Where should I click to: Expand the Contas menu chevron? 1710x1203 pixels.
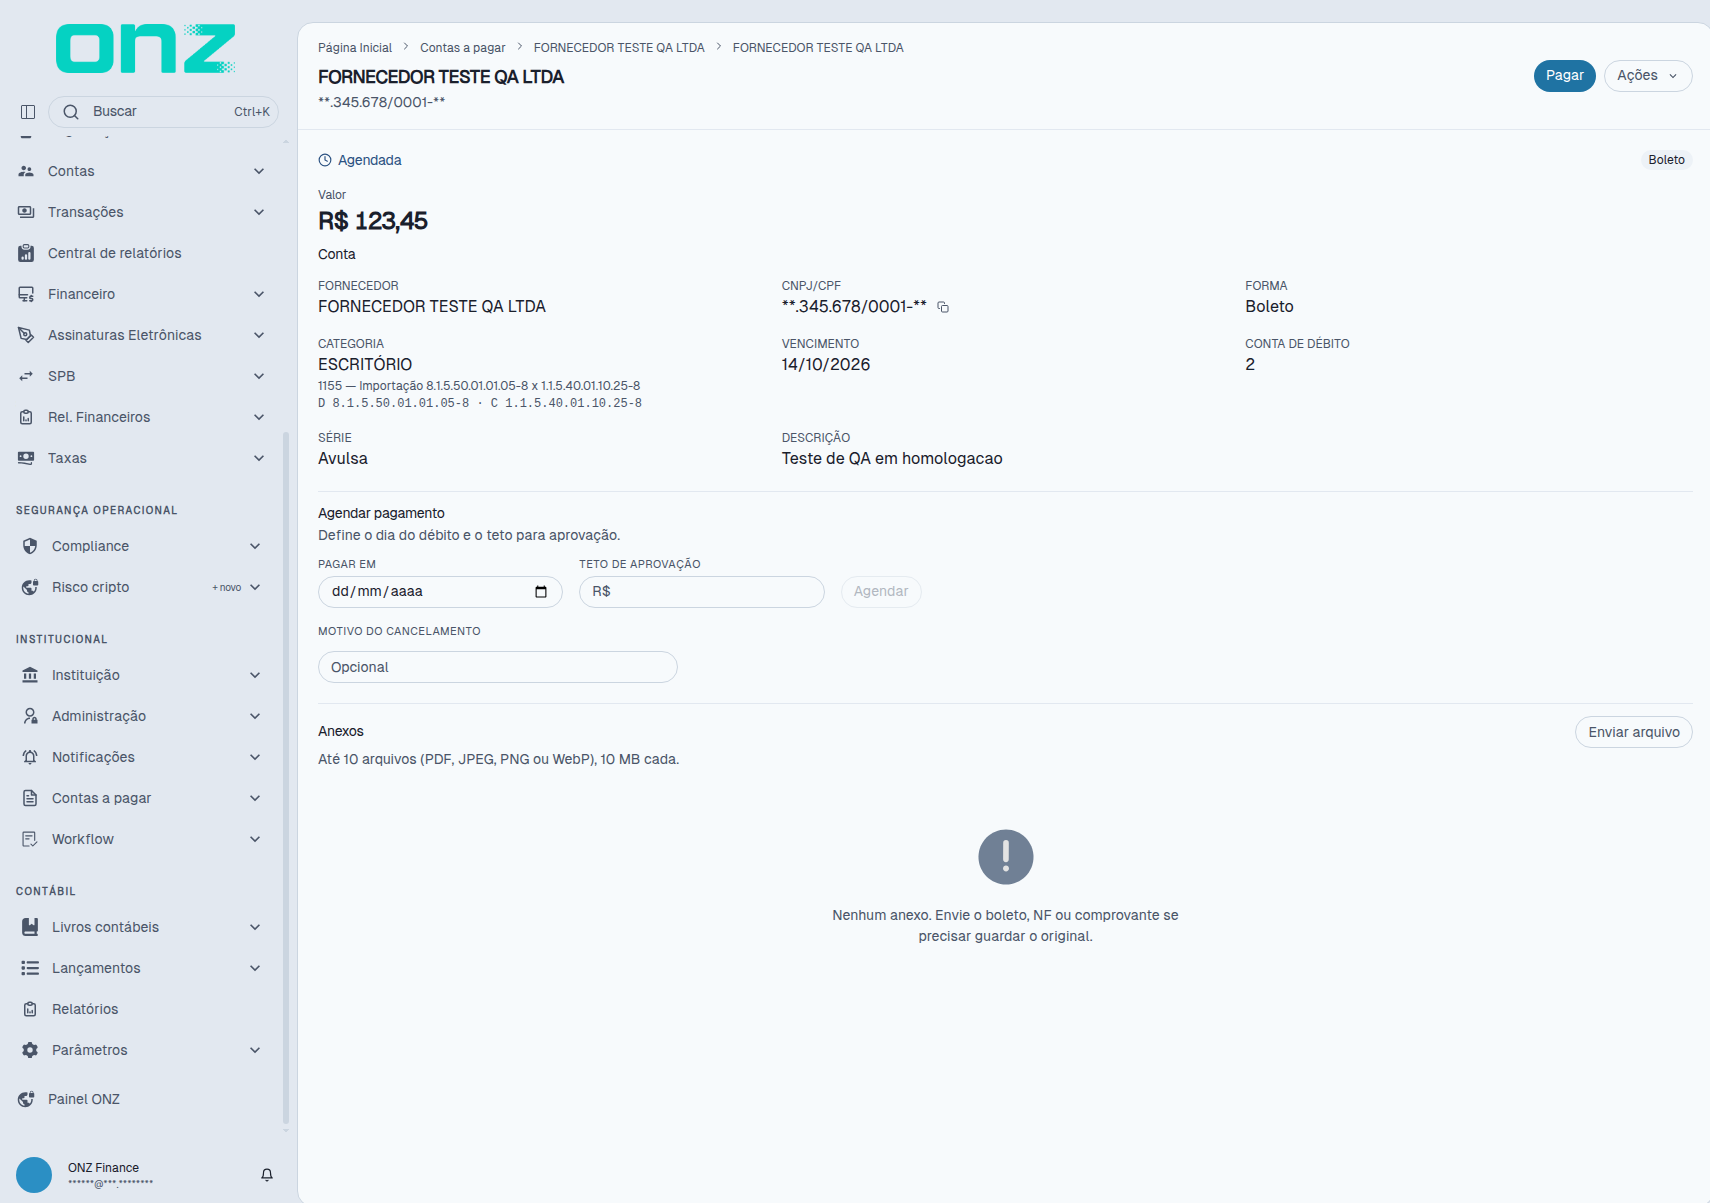click(x=259, y=171)
